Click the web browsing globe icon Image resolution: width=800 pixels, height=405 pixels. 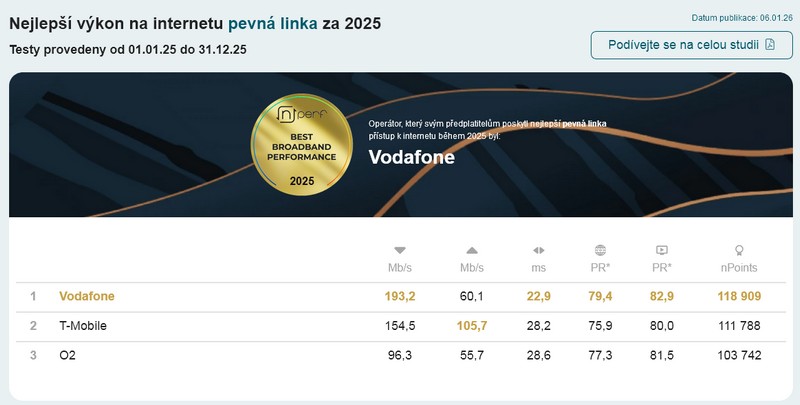[x=600, y=250]
